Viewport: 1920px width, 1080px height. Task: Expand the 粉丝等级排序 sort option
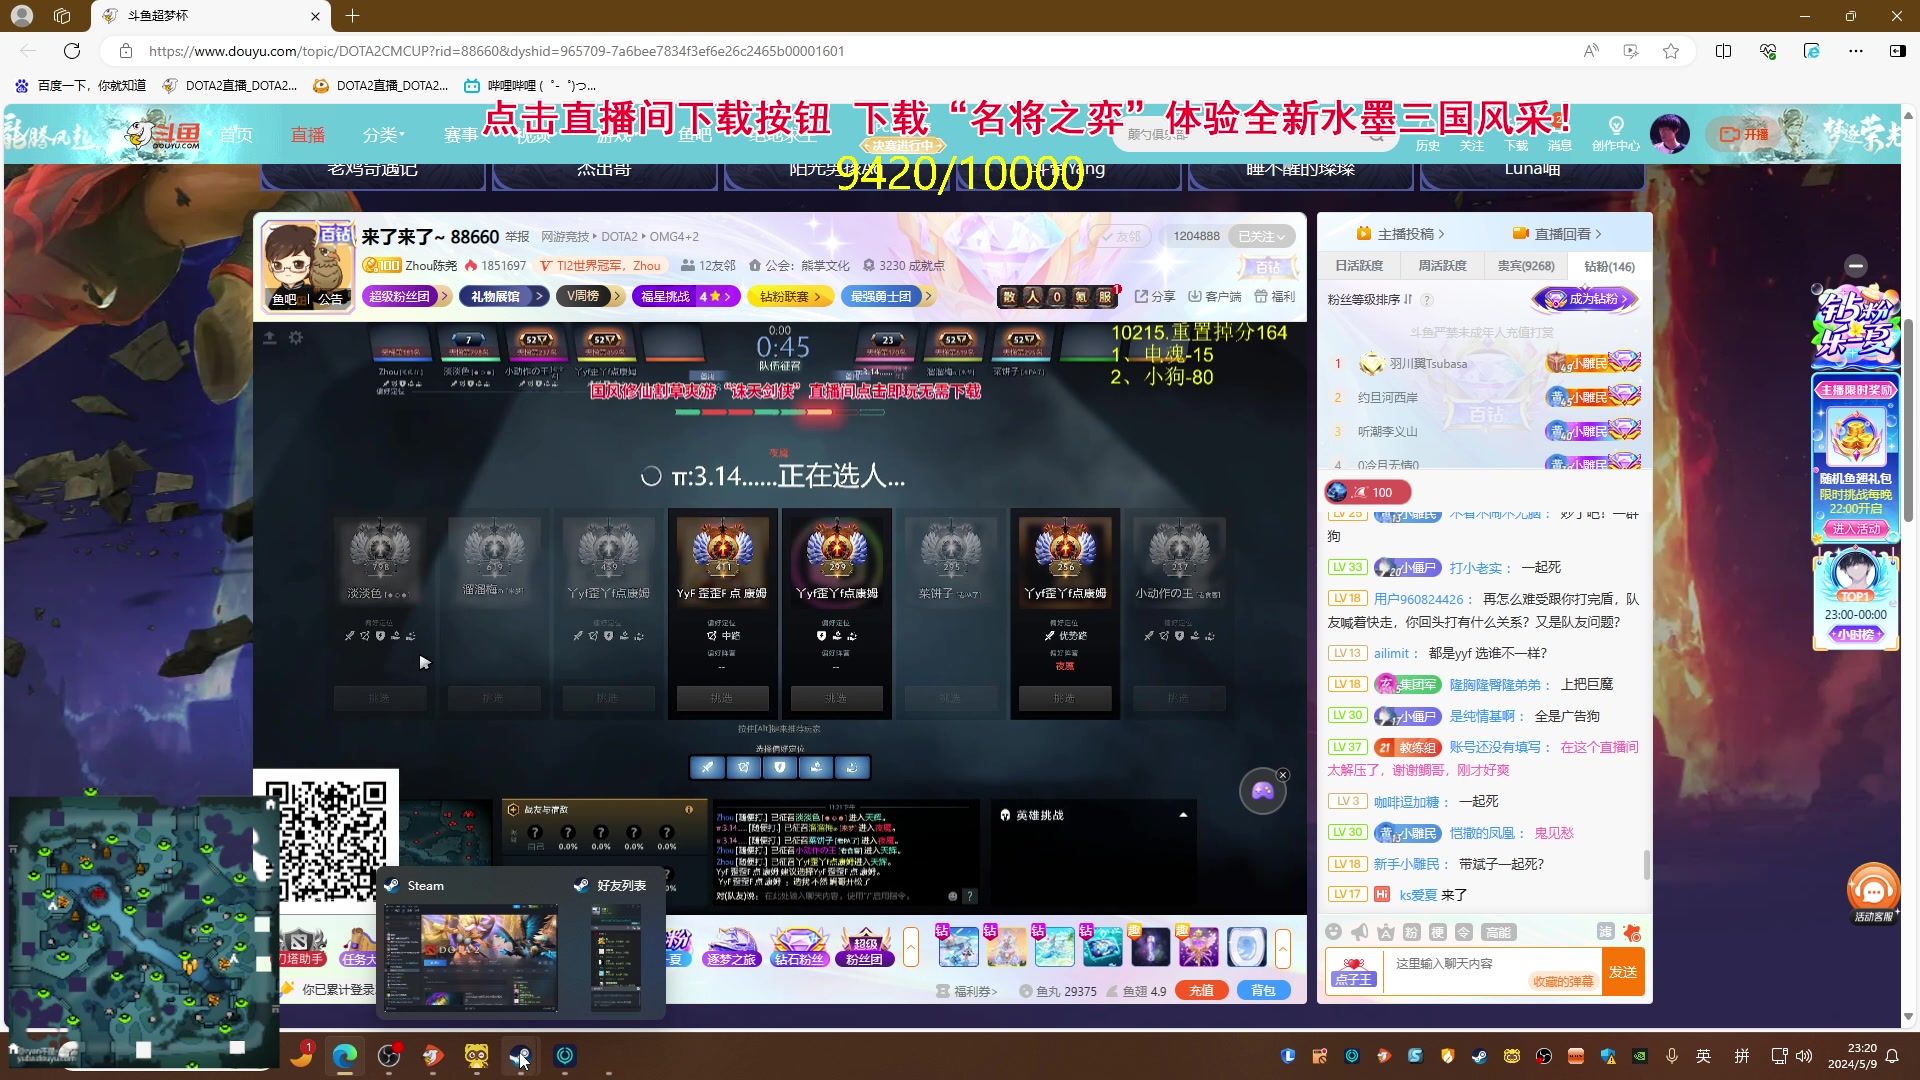click(x=1370, y=299)
